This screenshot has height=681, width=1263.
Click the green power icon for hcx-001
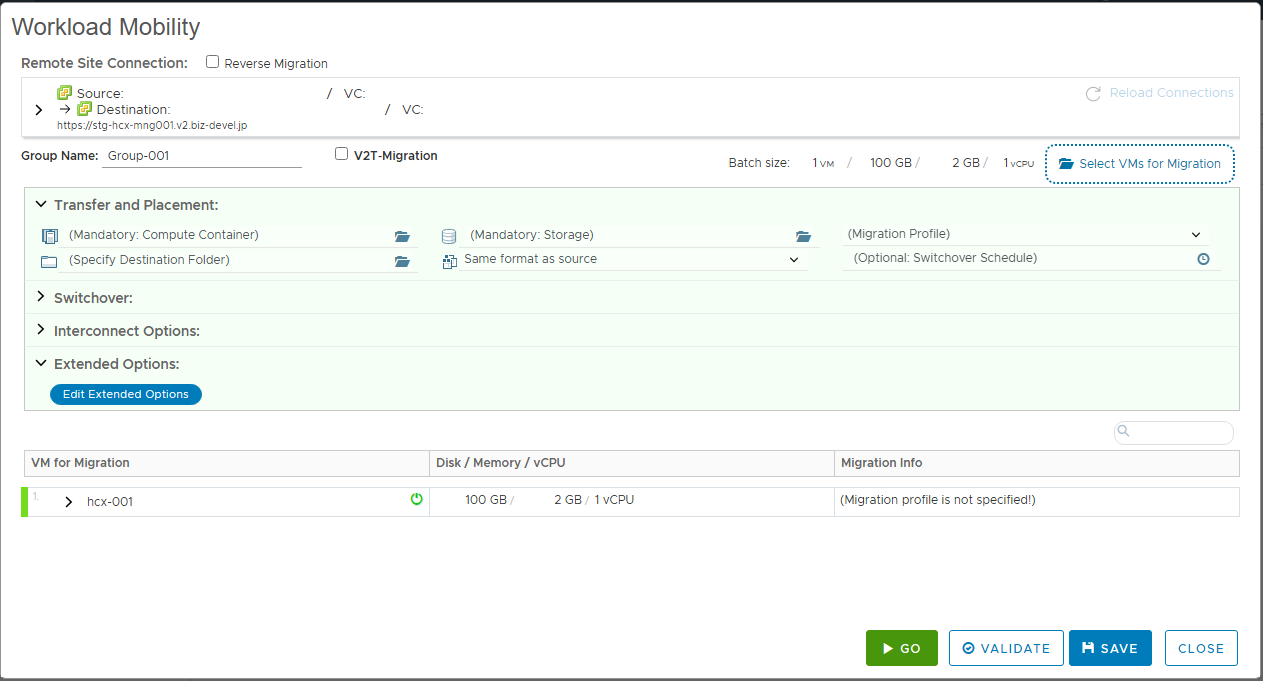(x=417, y=499)
